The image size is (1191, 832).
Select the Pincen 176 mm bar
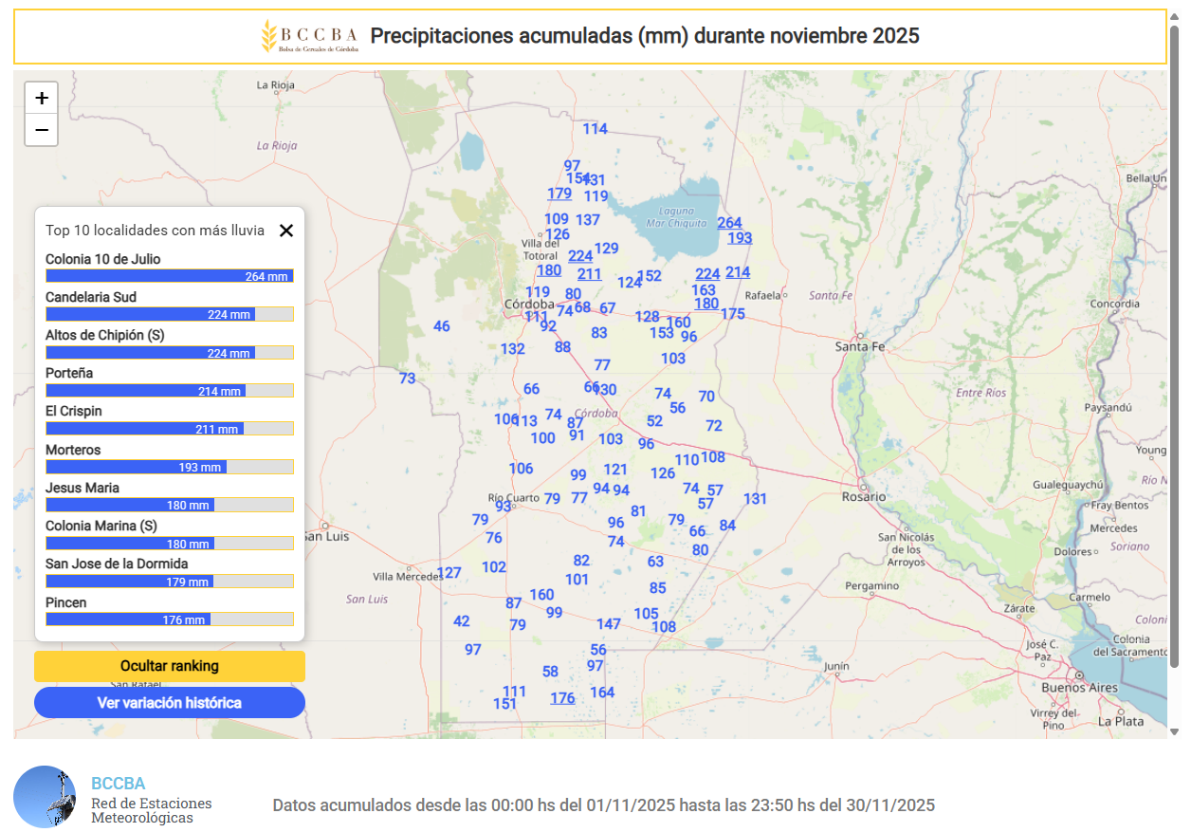[169, 620]
